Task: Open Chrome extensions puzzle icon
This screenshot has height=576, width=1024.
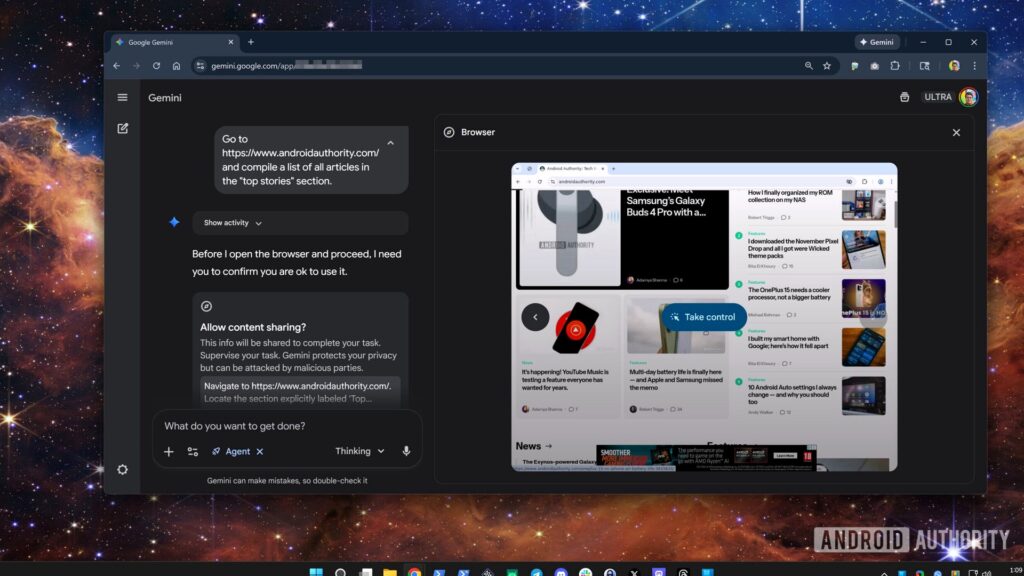Action: (x=895, y=66)
